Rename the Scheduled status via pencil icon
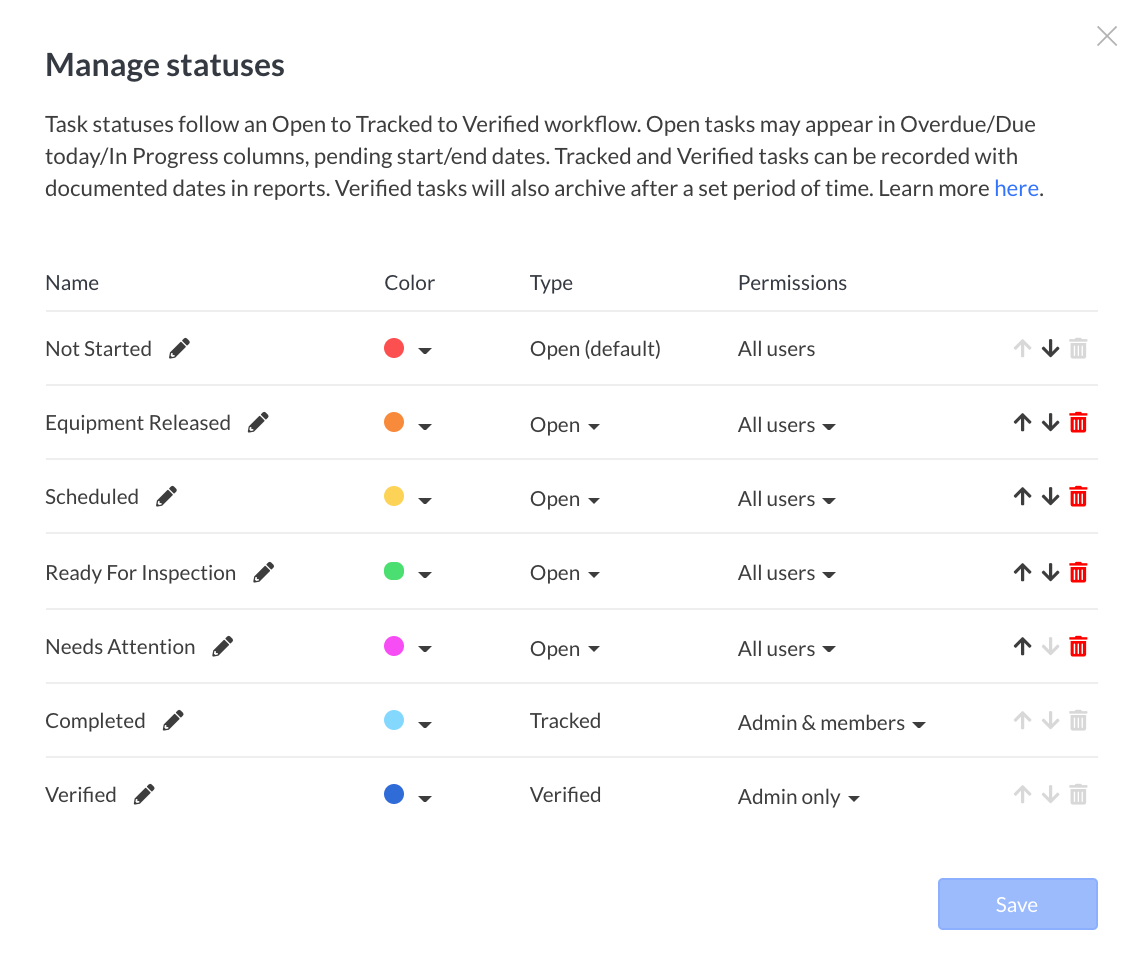The height and width of the screenshot is (976, 1144). click(166, 496)
